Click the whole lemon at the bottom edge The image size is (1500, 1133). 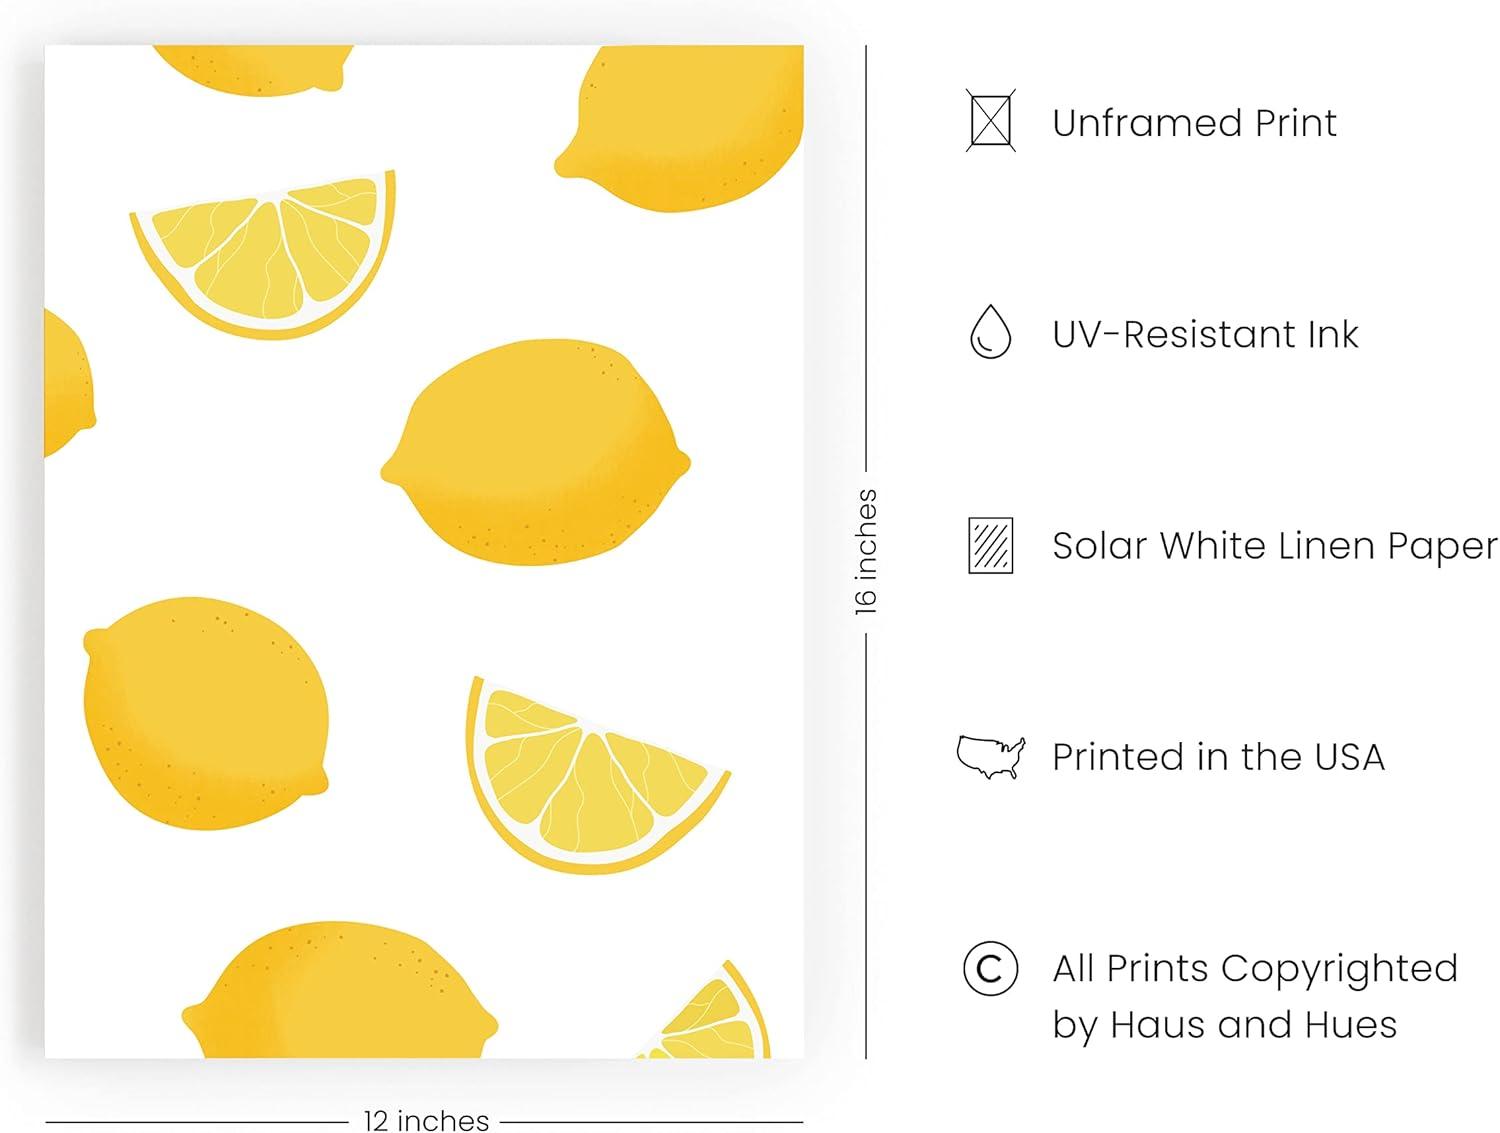pos(340,992)
